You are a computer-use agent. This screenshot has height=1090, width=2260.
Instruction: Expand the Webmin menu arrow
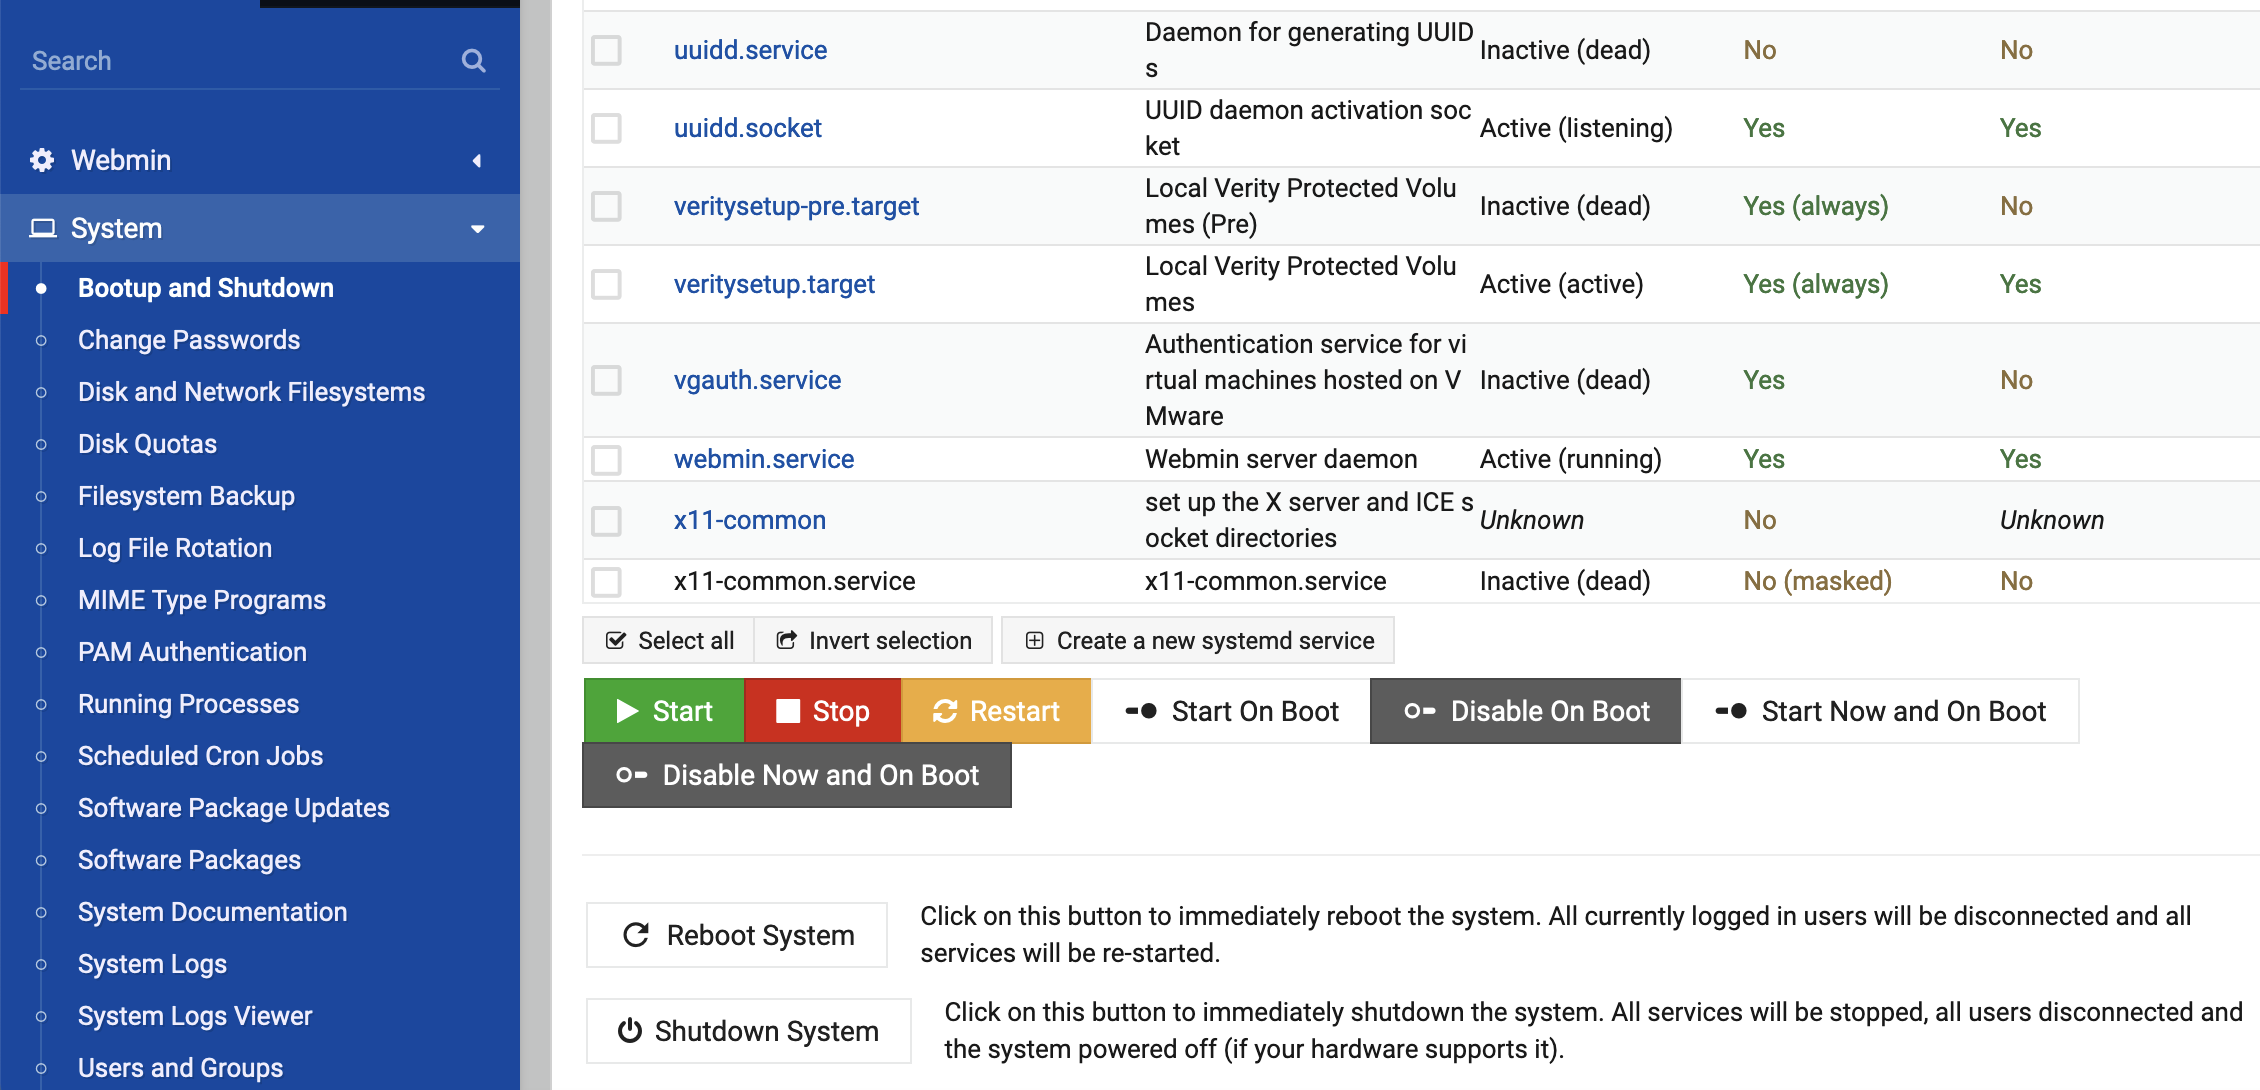pyautogui.click(x=477, y=160)
